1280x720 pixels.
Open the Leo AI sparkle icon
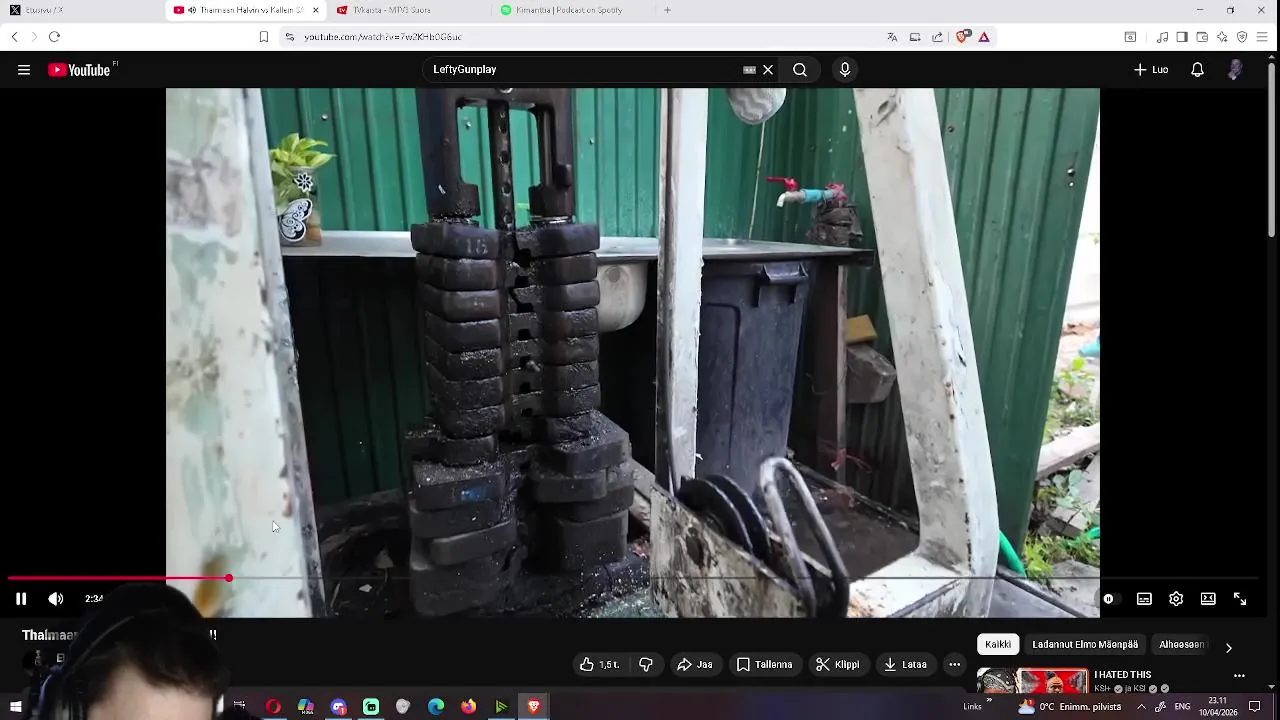click(x=1222, y=37)
